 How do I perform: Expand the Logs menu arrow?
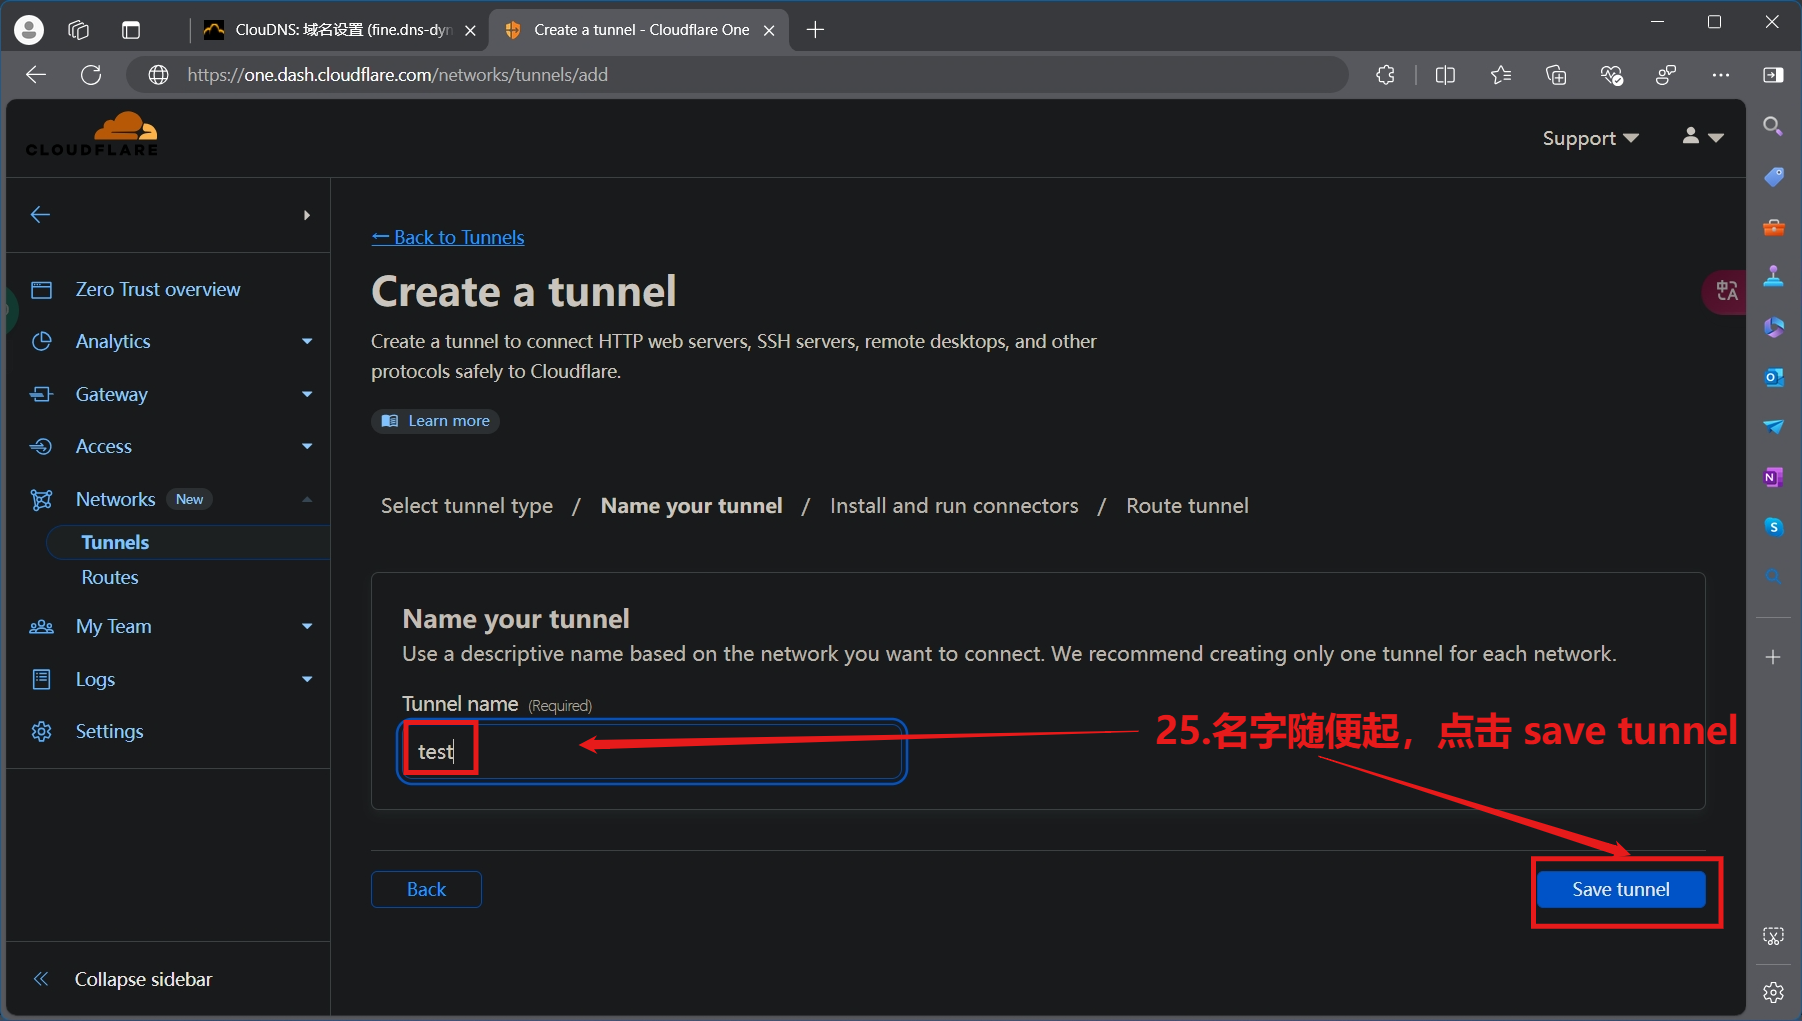pyautogui.click(x=307, y=679)
